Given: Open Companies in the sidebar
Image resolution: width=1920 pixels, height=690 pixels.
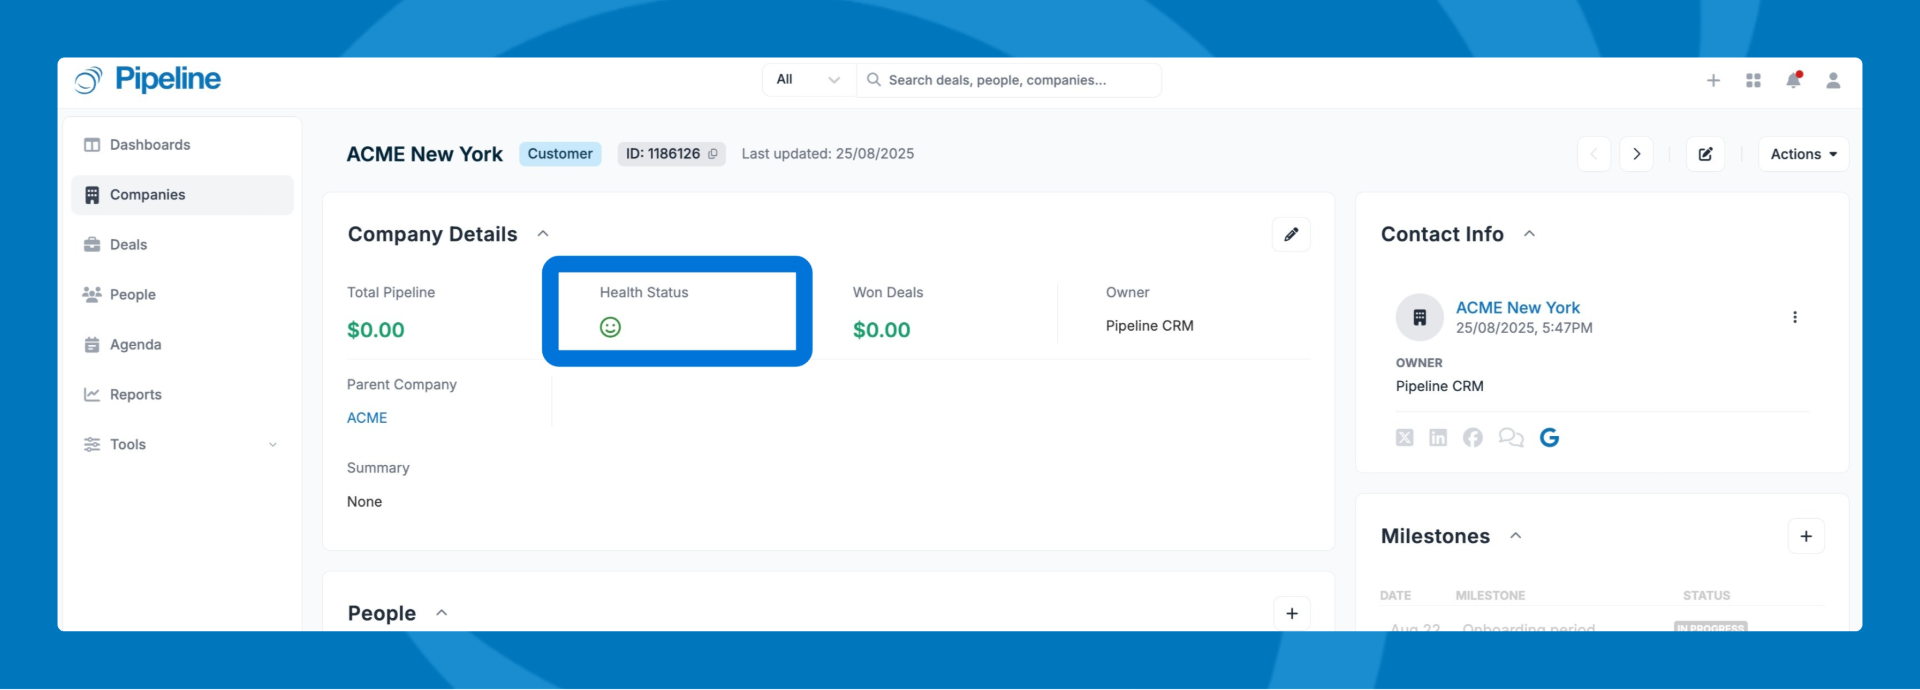Looking at the screenshot, I should 182,195.
